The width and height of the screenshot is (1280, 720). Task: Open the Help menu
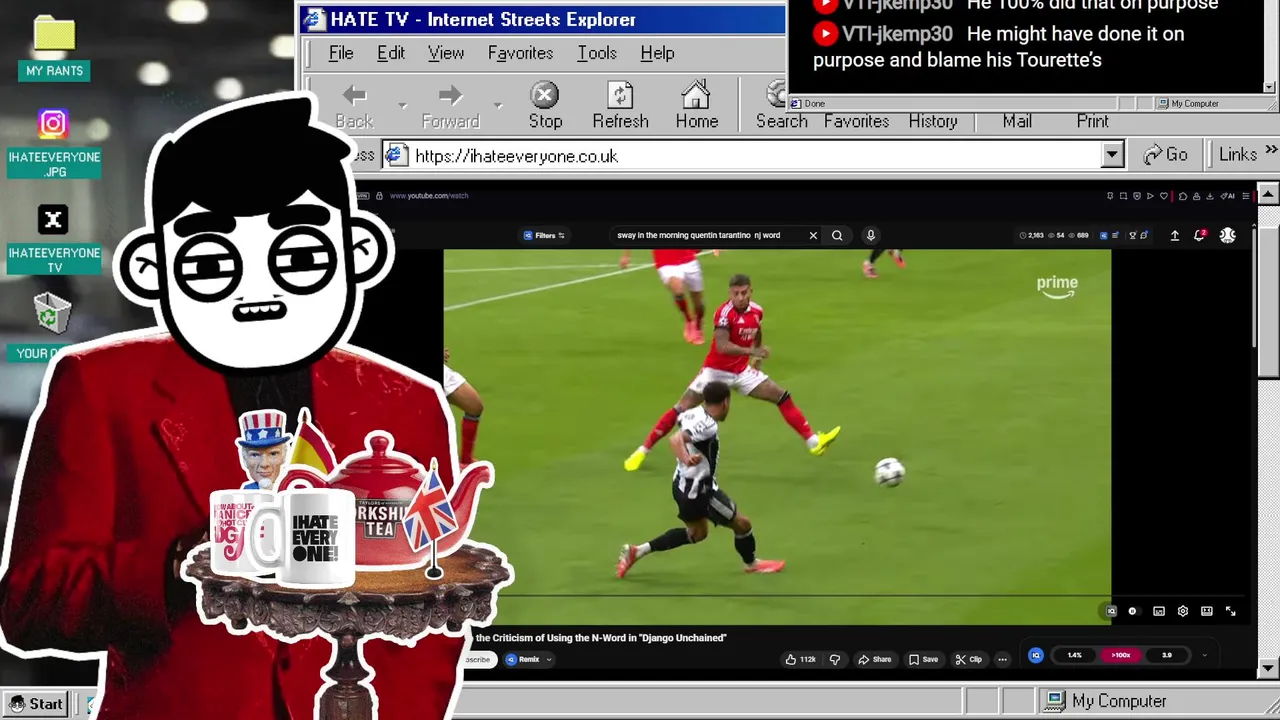[x=657, y=53]
